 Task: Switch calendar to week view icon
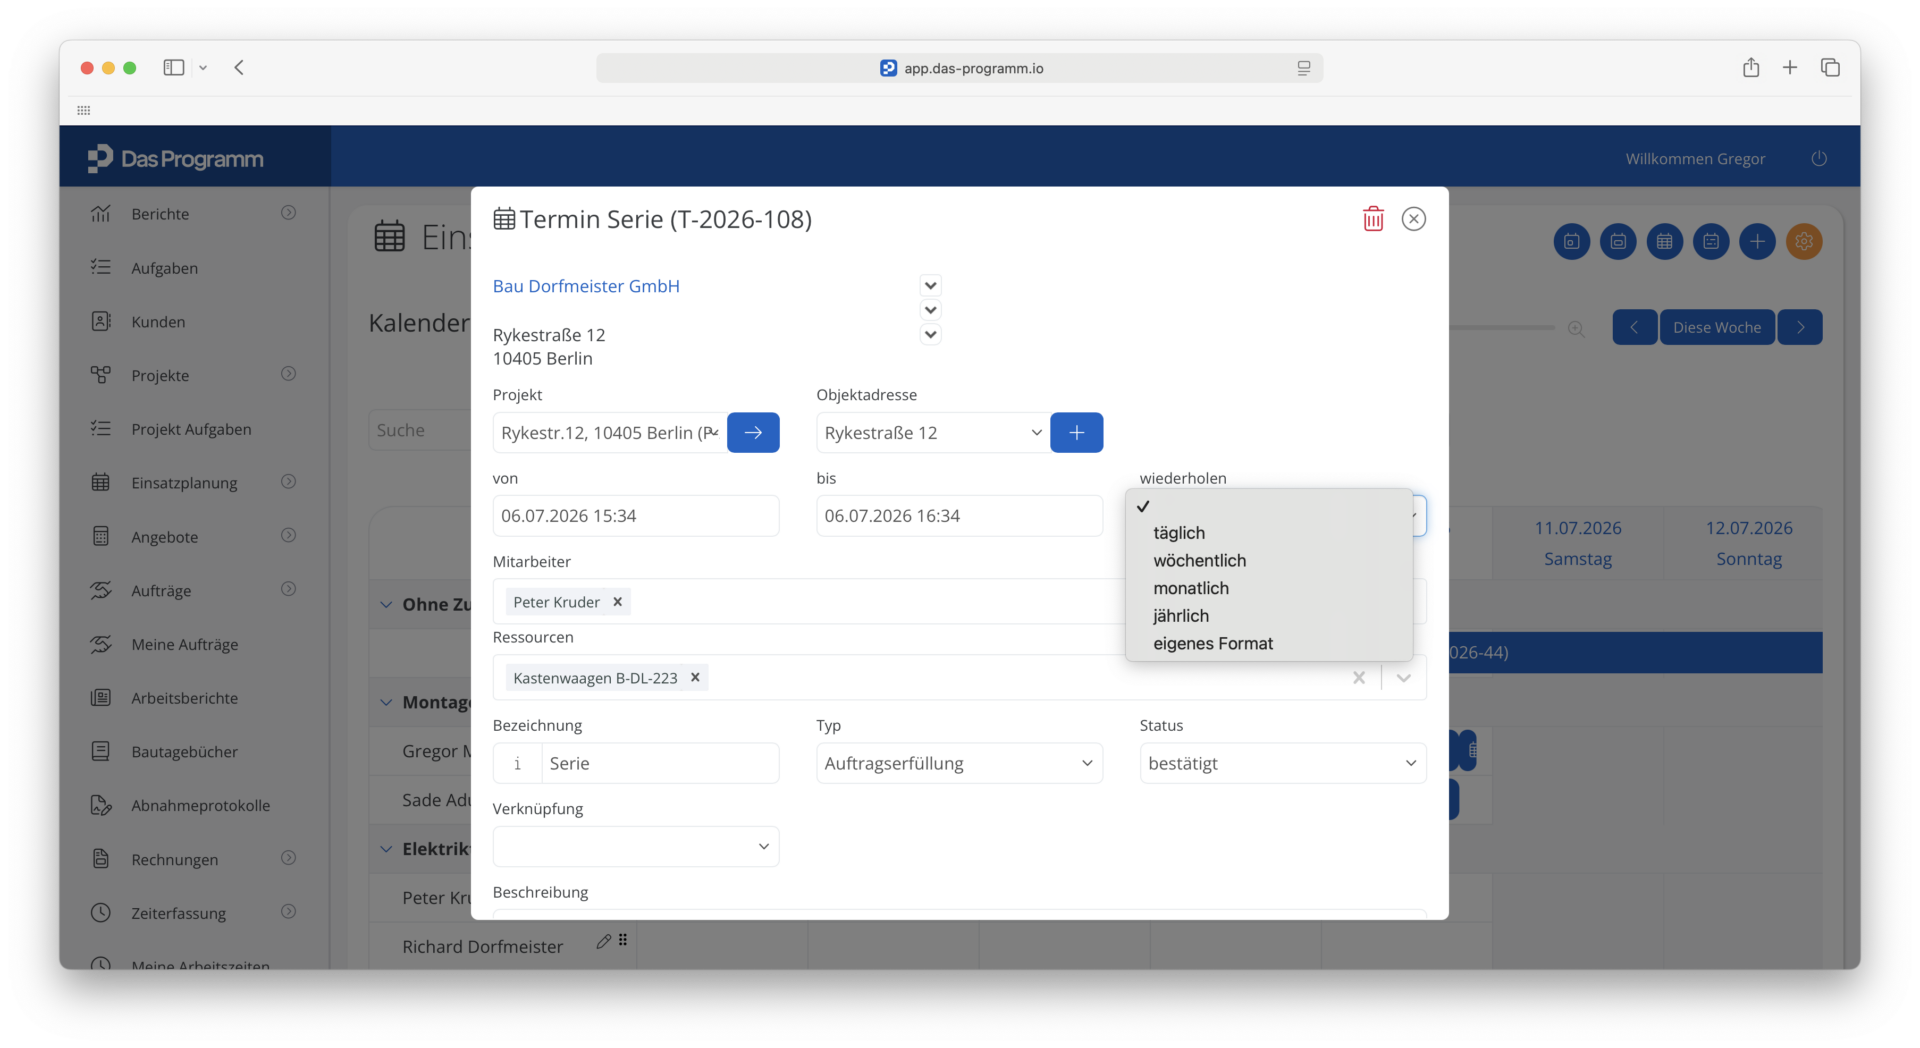pos(1618,242)
